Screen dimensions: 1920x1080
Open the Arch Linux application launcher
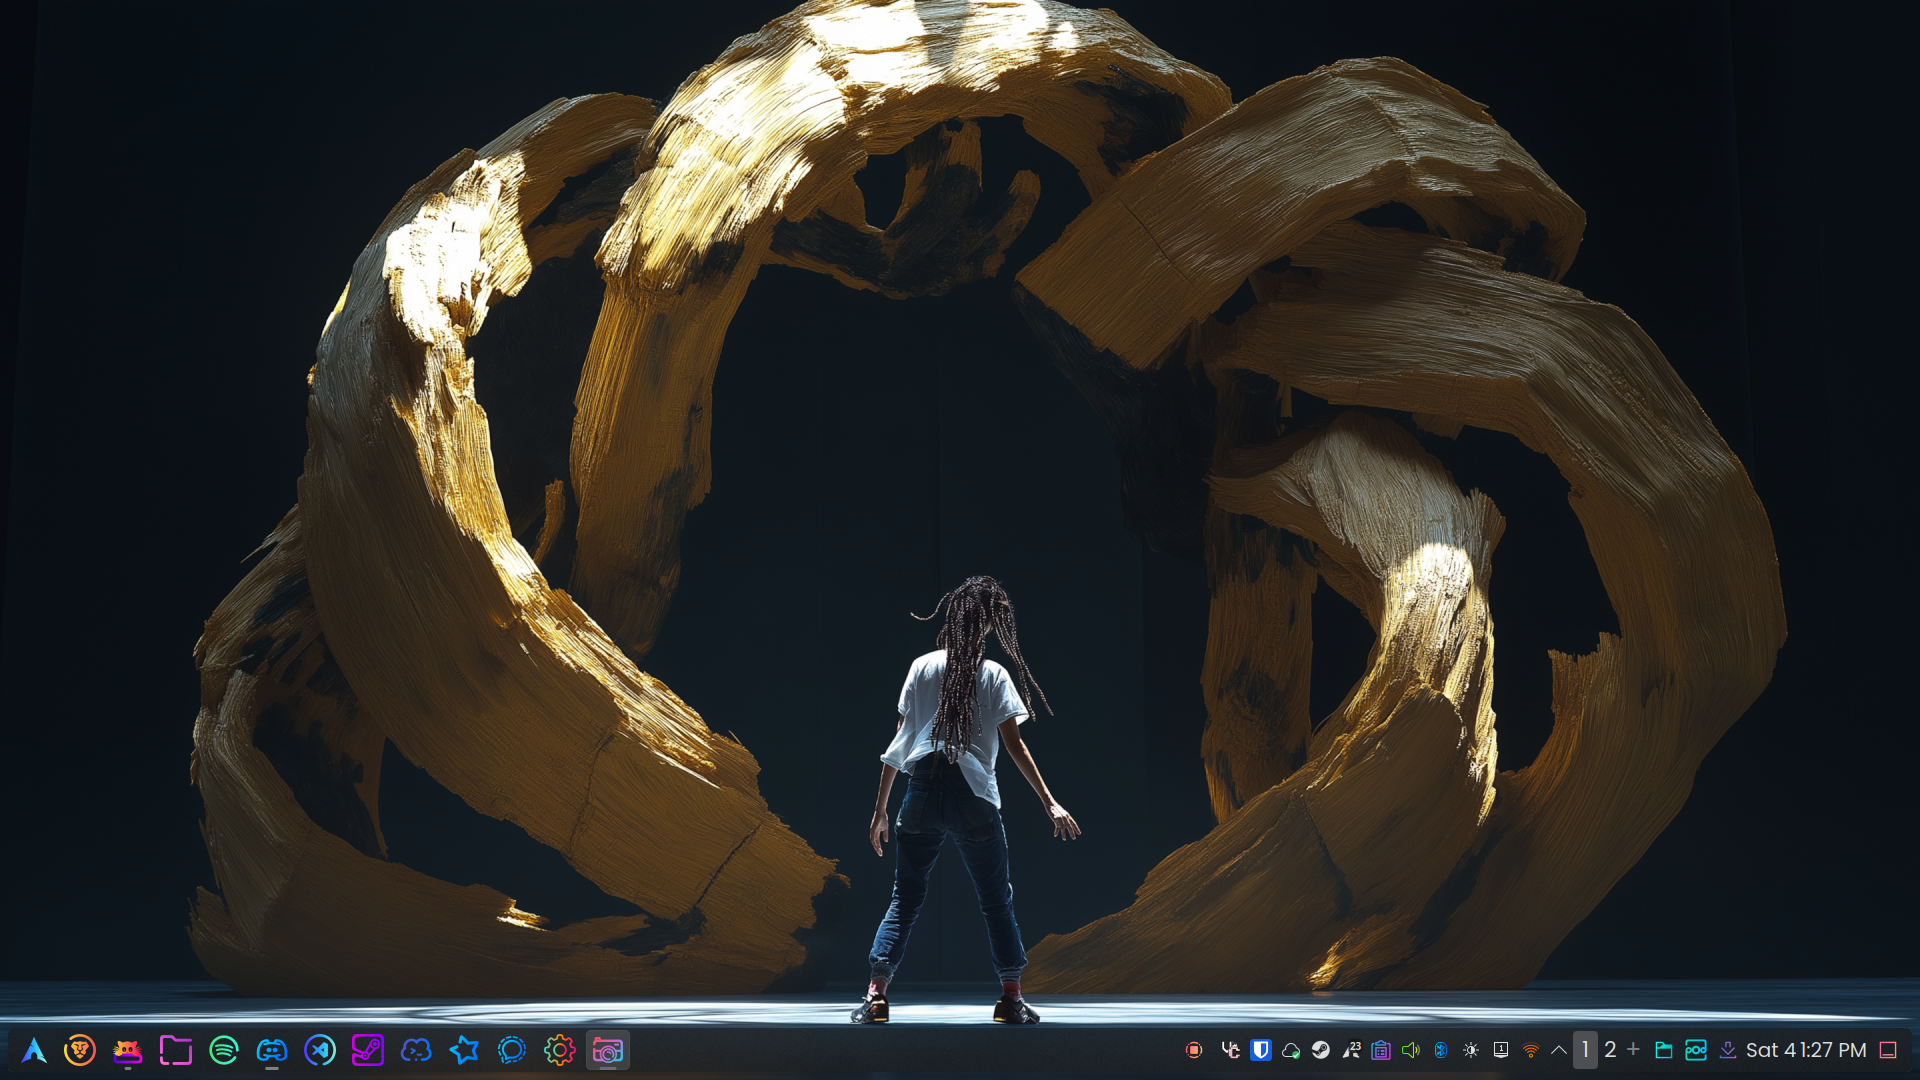coord(34,1050)
